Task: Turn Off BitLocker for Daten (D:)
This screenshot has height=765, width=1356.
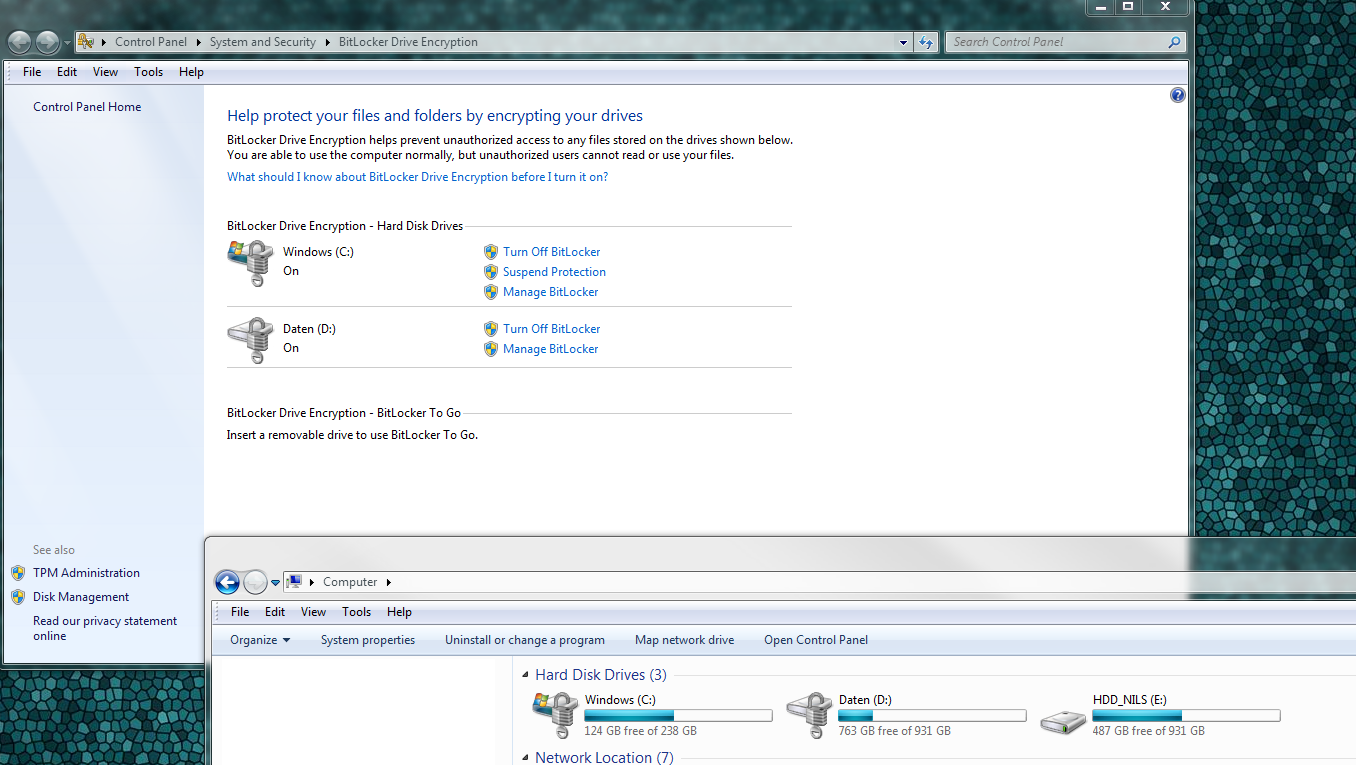Action: coord(551,329)
